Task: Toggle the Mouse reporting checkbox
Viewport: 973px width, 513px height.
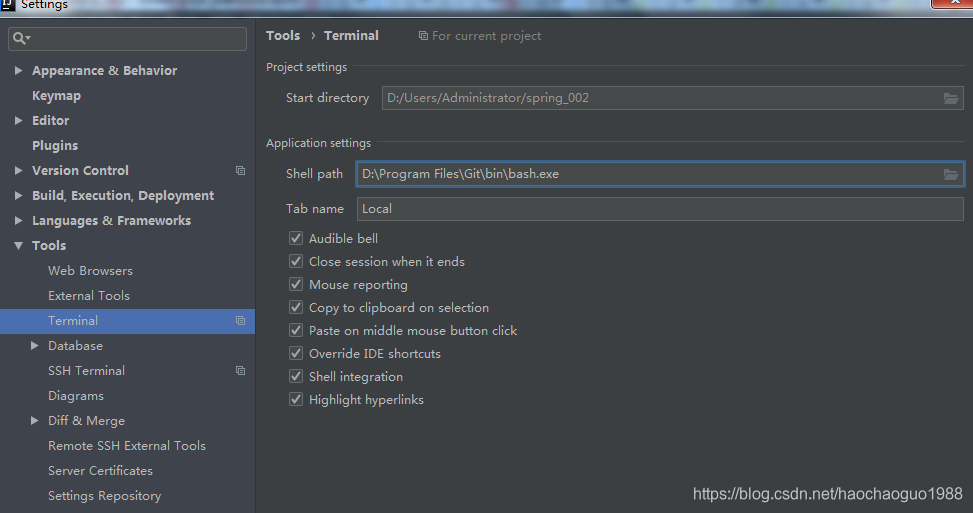Action: coord(296,284)
